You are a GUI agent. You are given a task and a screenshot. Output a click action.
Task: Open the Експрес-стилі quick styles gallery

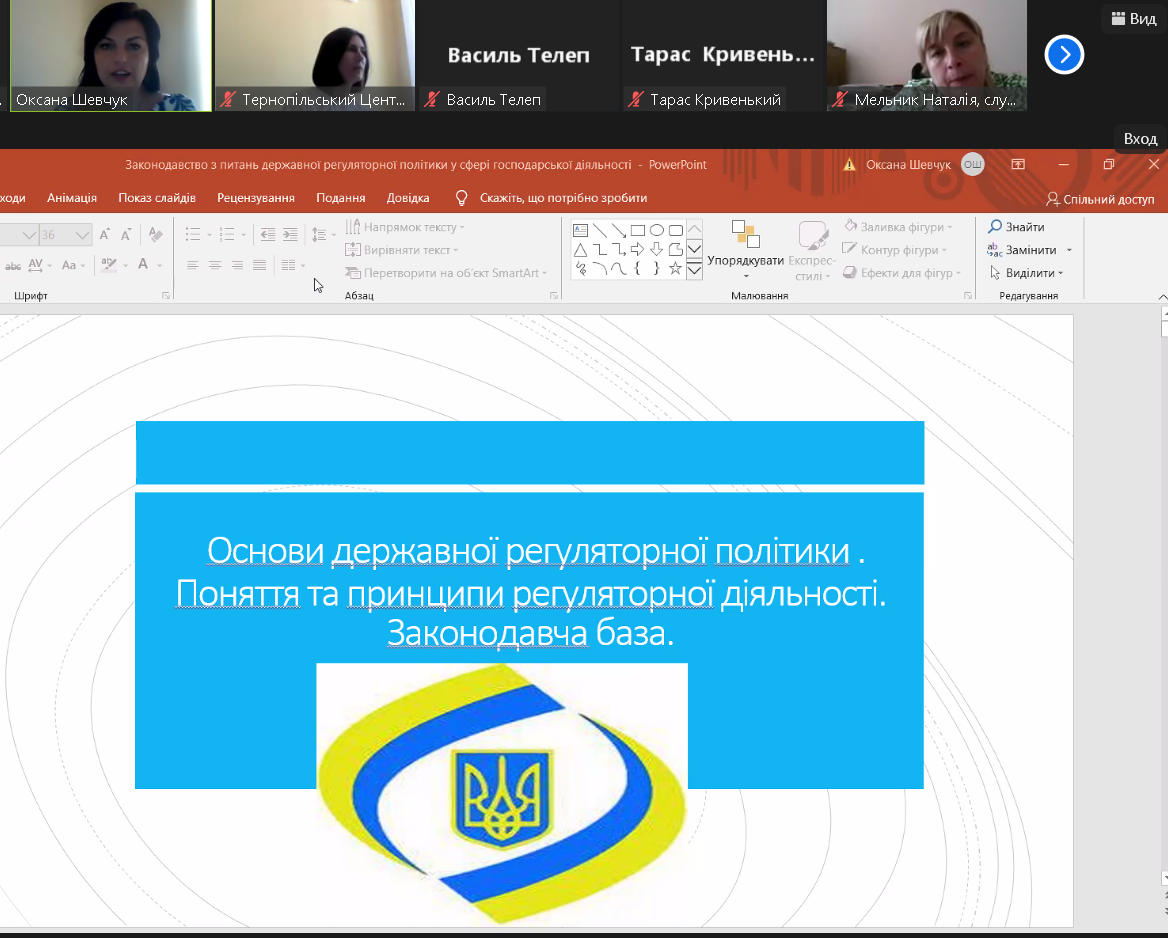click(x=811, y=250)
